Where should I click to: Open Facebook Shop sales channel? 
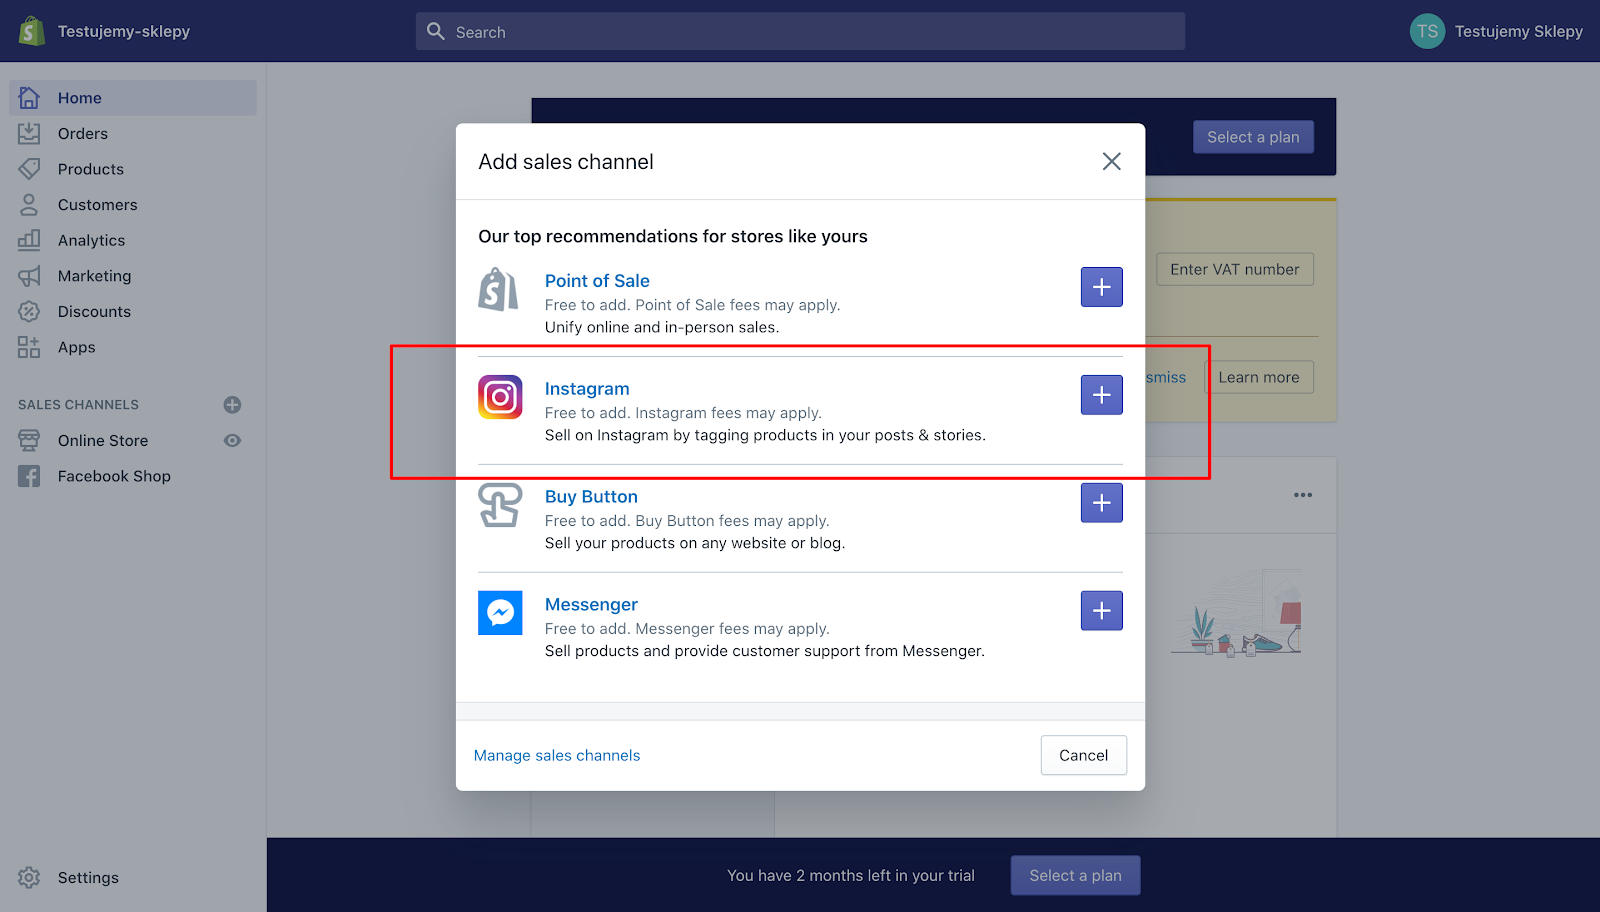click(114, 476)
